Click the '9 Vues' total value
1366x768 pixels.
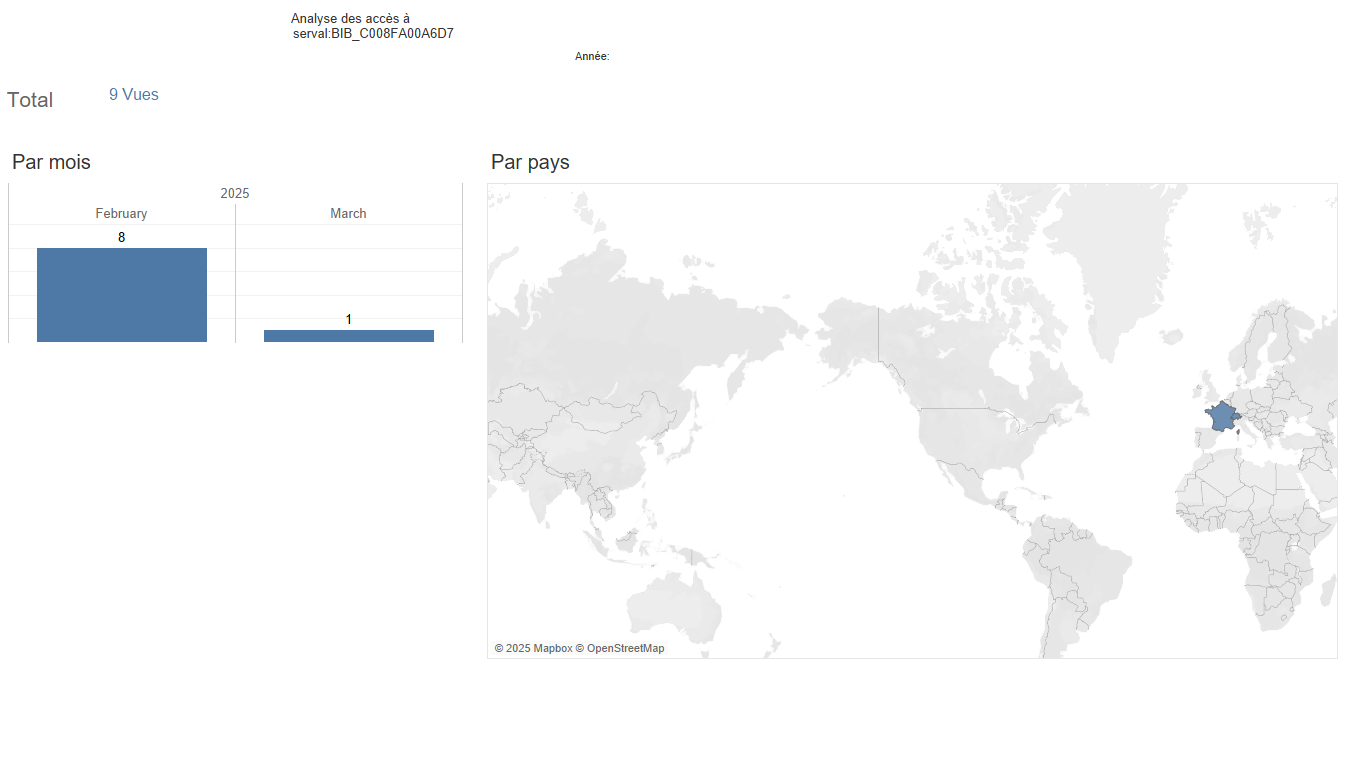(x=134, y=95)
